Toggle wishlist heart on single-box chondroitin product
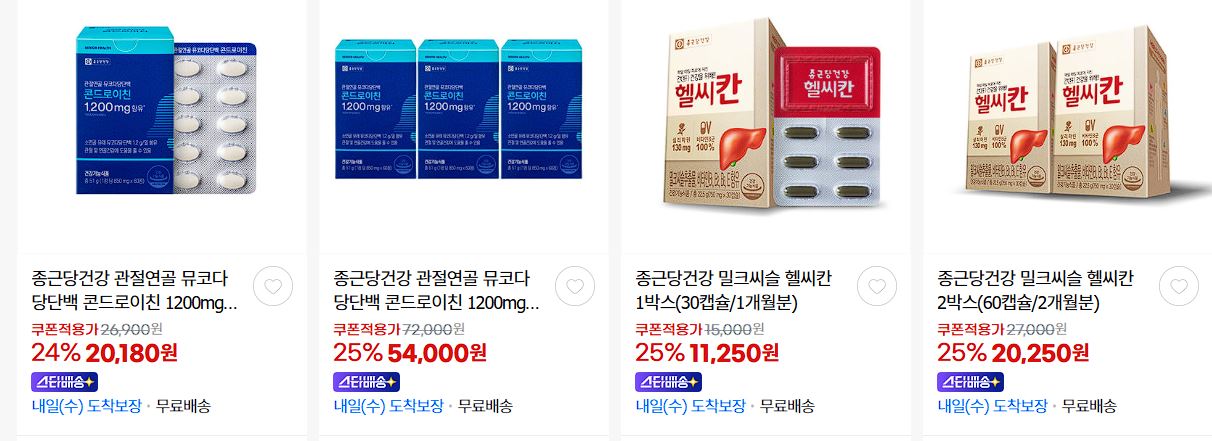This screenshot has width=1212, height=441. [x=272, y=287]
